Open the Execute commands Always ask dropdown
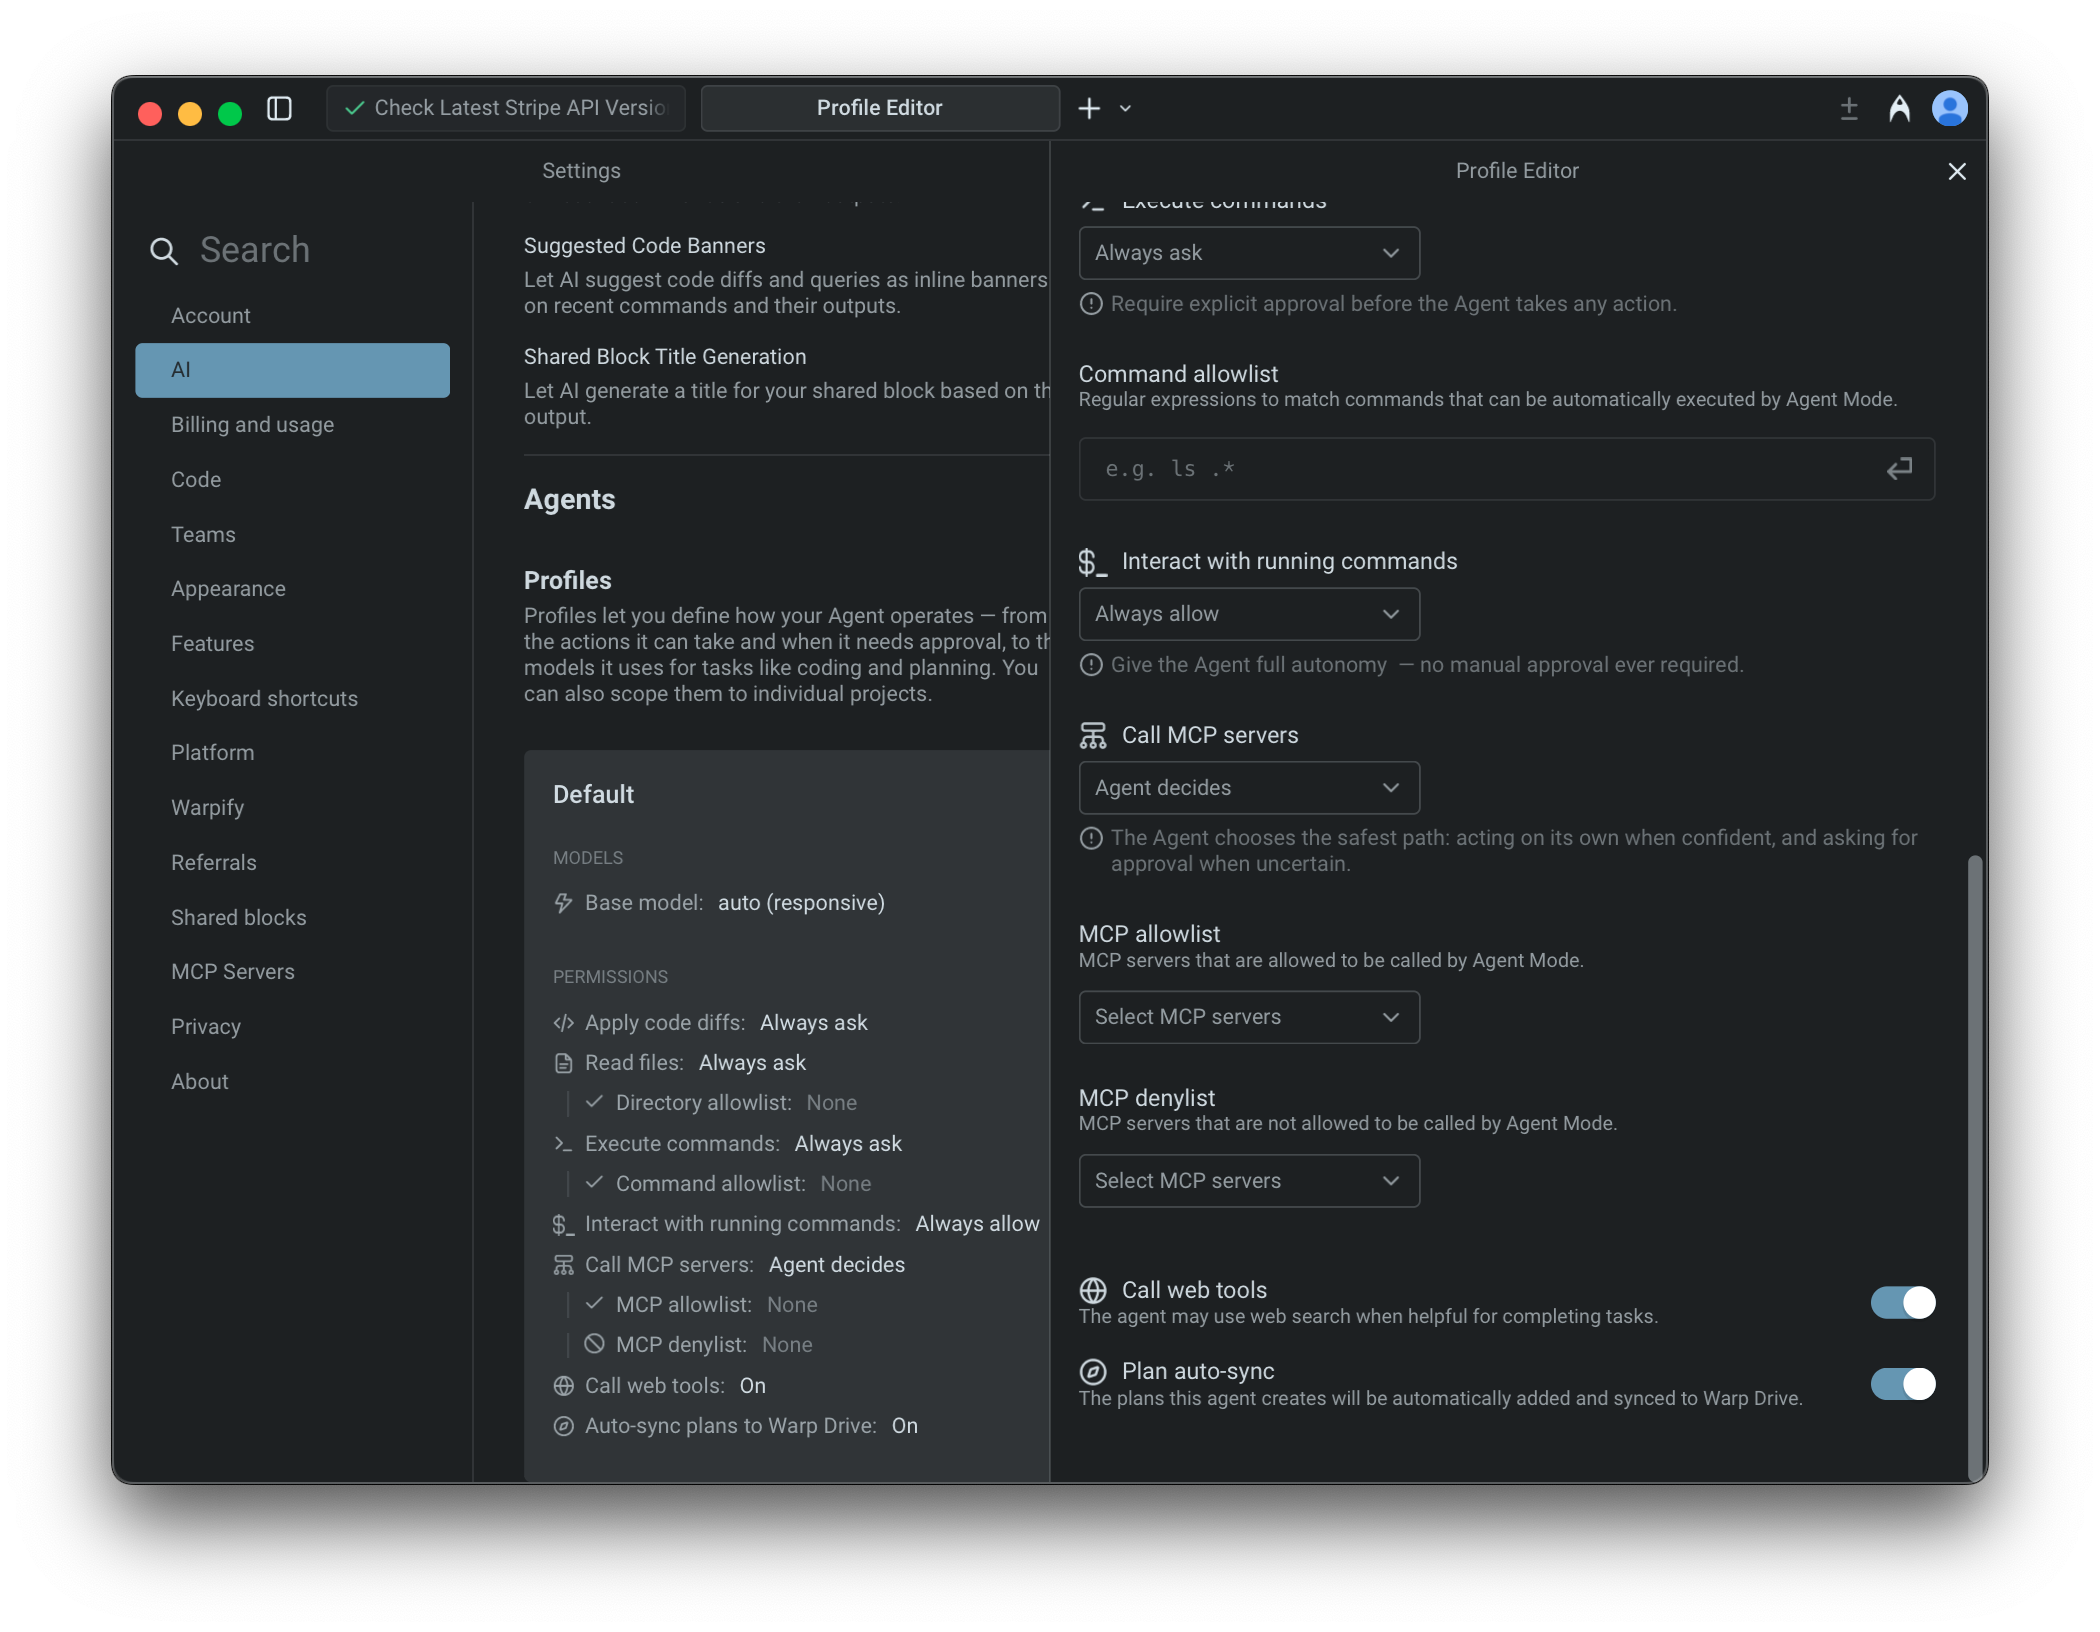Viewport: 2100px width, 1632px height. click(1248, 253)
